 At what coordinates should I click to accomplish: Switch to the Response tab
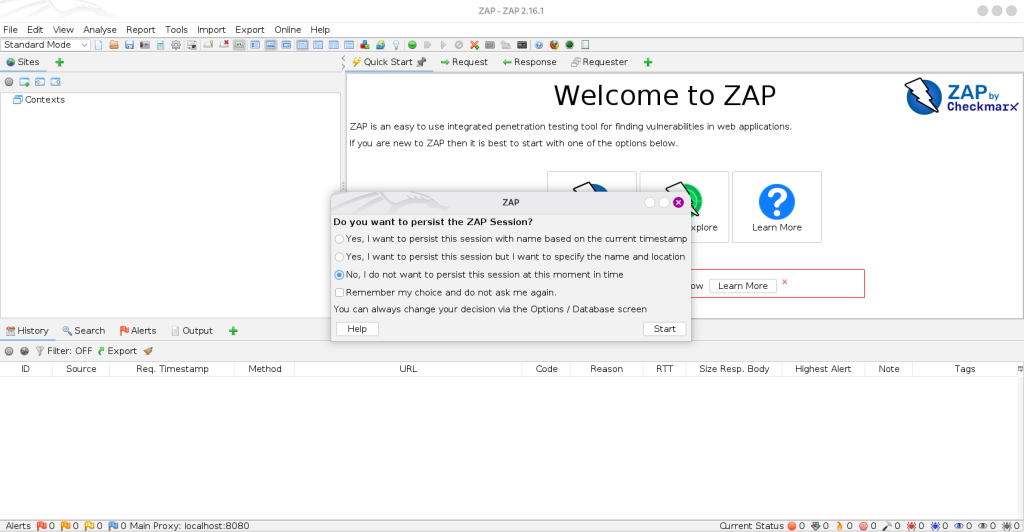(x=529, y=62)
